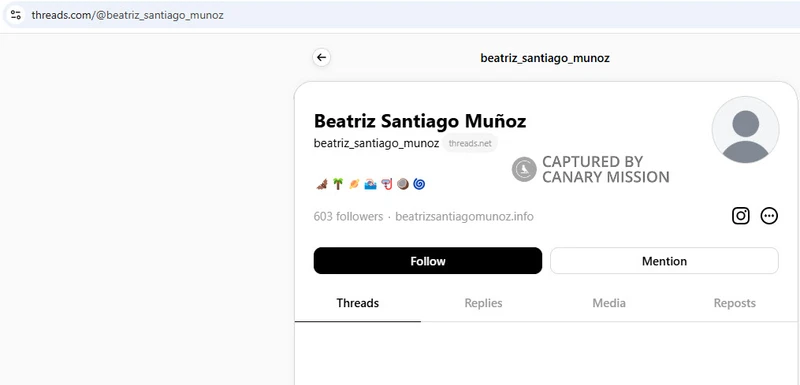
Task: Click the browser address bar URL
Action: click(128, 15)
